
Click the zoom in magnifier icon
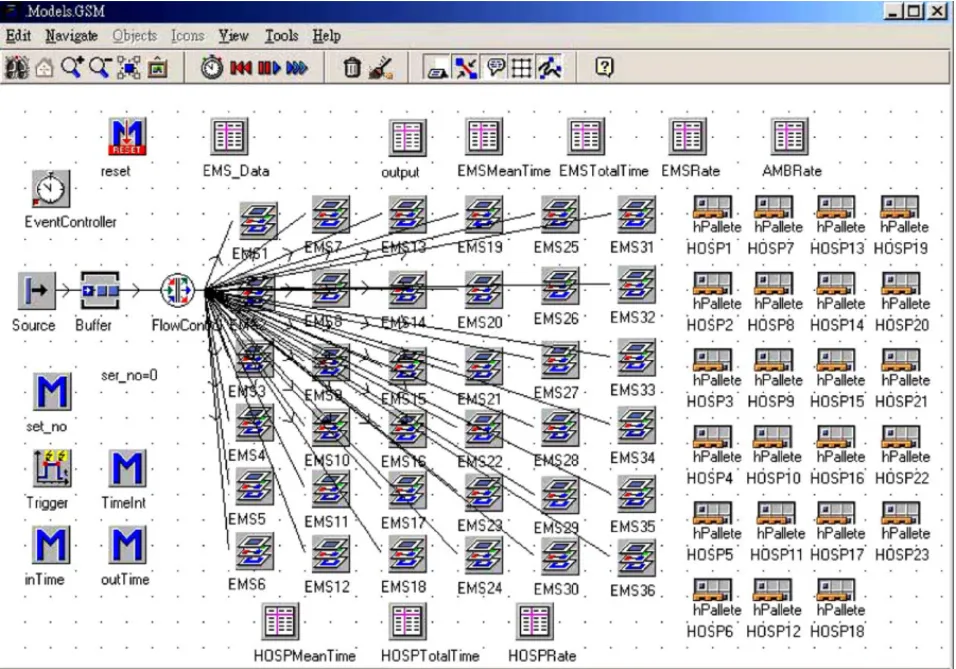72,67
